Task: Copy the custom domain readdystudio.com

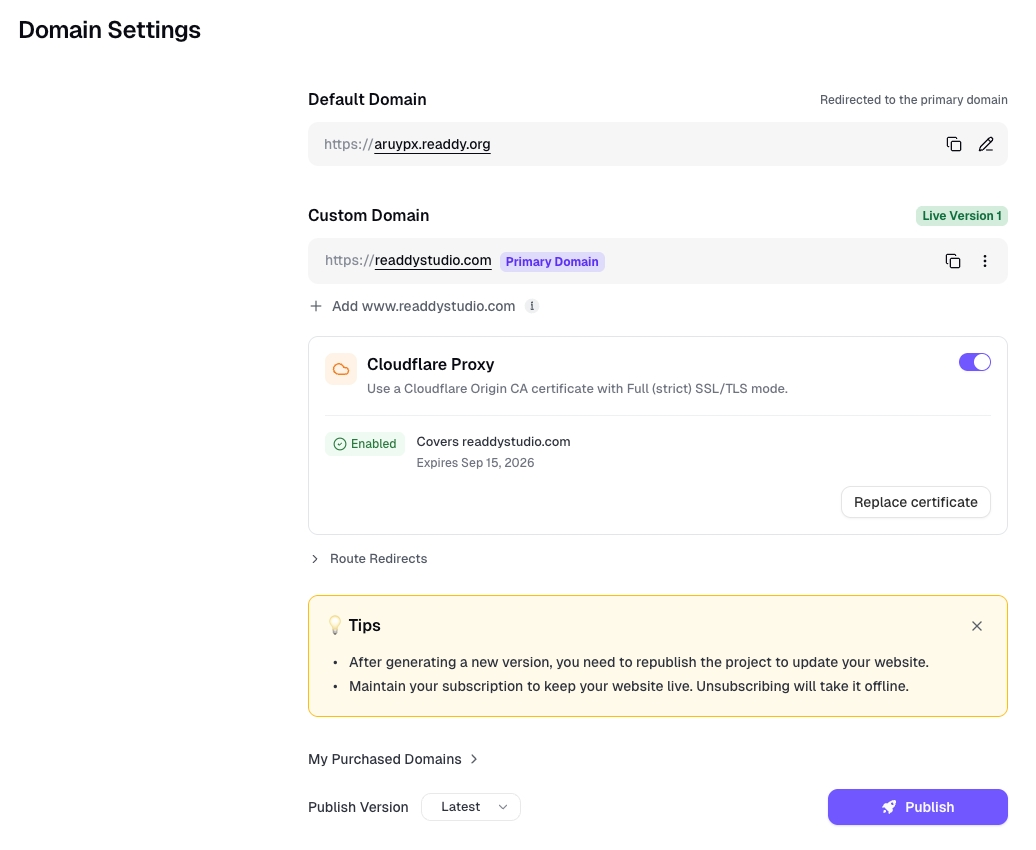Action: point(953,261)
